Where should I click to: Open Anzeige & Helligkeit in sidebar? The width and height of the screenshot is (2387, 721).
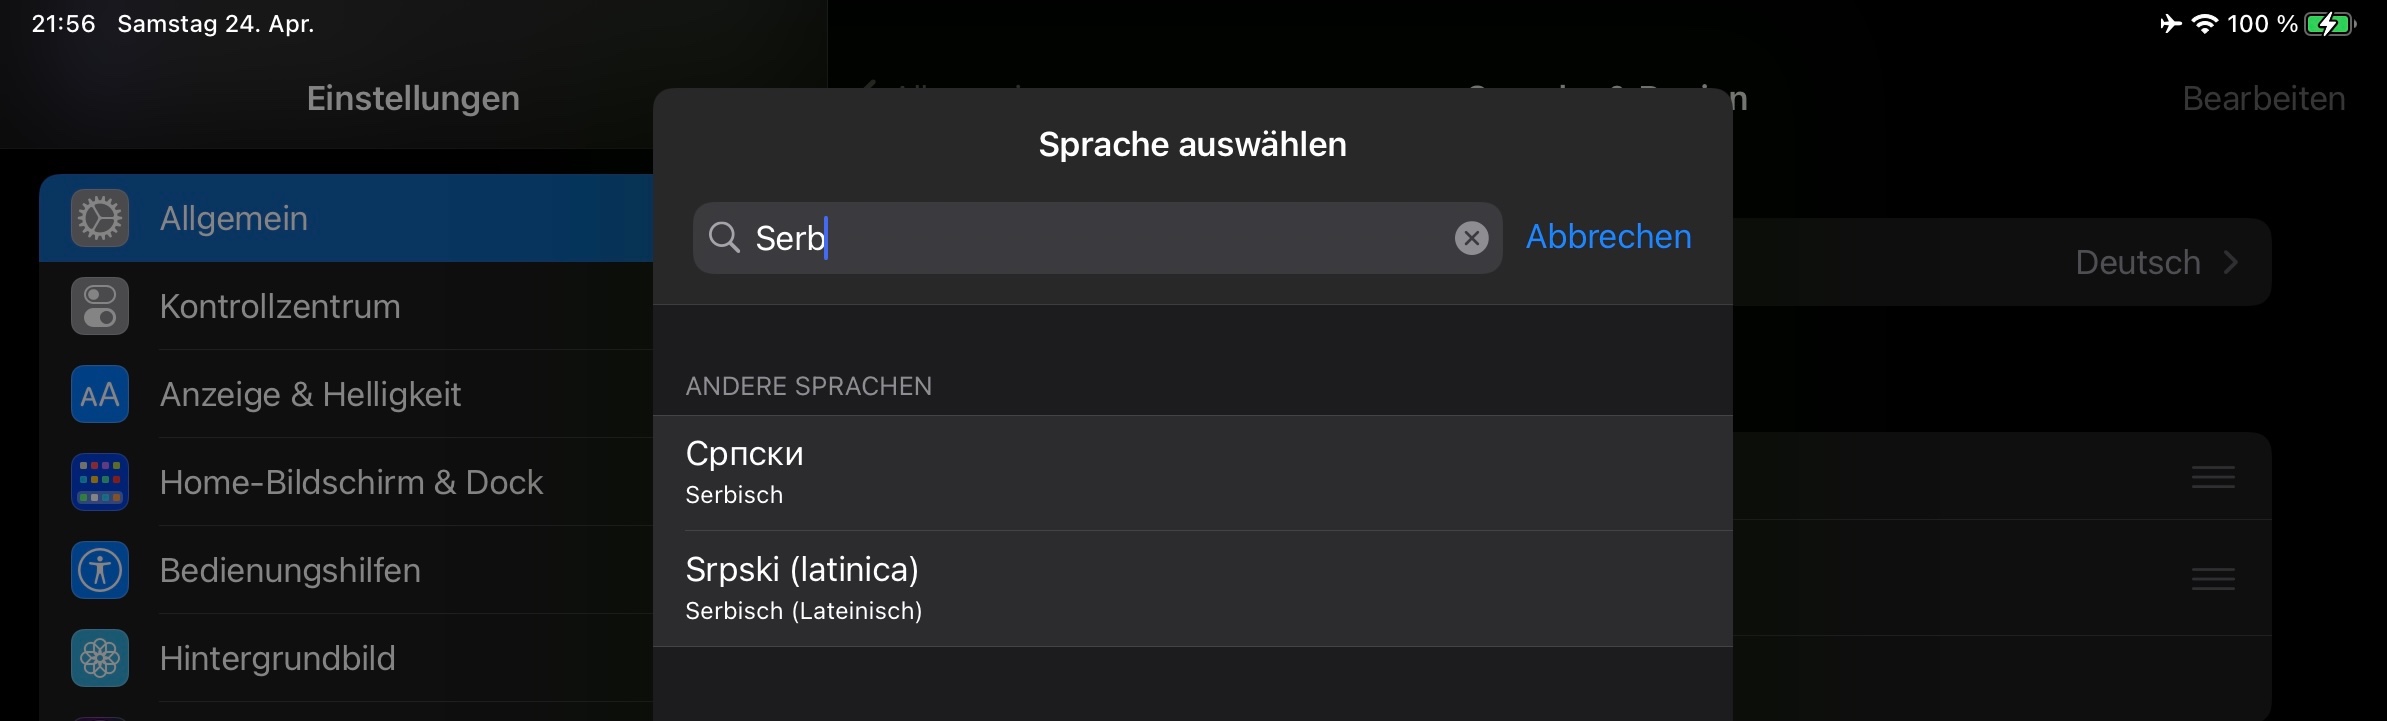click(x=310, y=394)
